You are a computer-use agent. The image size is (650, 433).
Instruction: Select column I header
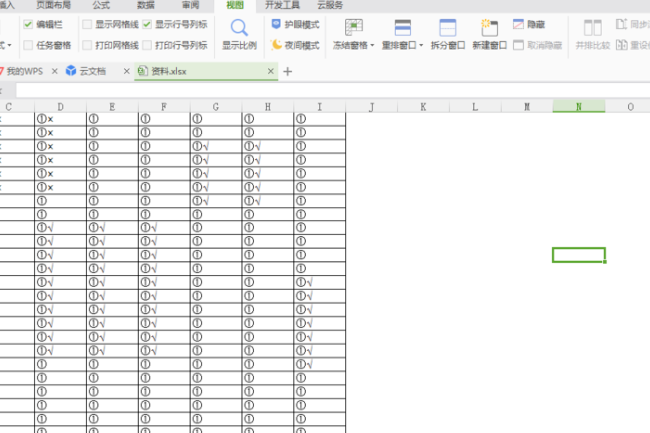[320, 107]
